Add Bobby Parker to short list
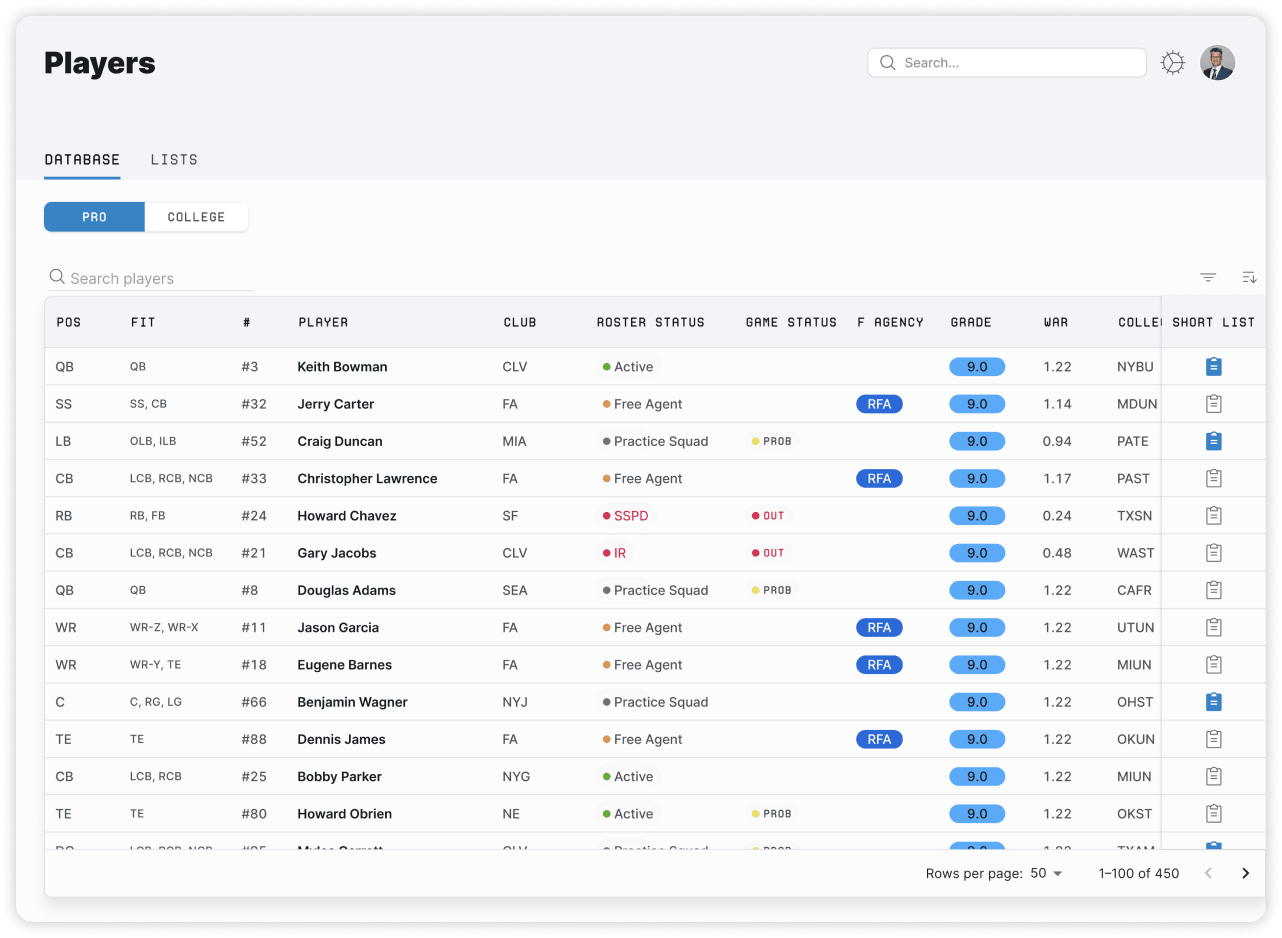Viewport: 1282px width, 938px height. pyautogui.click(x=1213, y=776)
